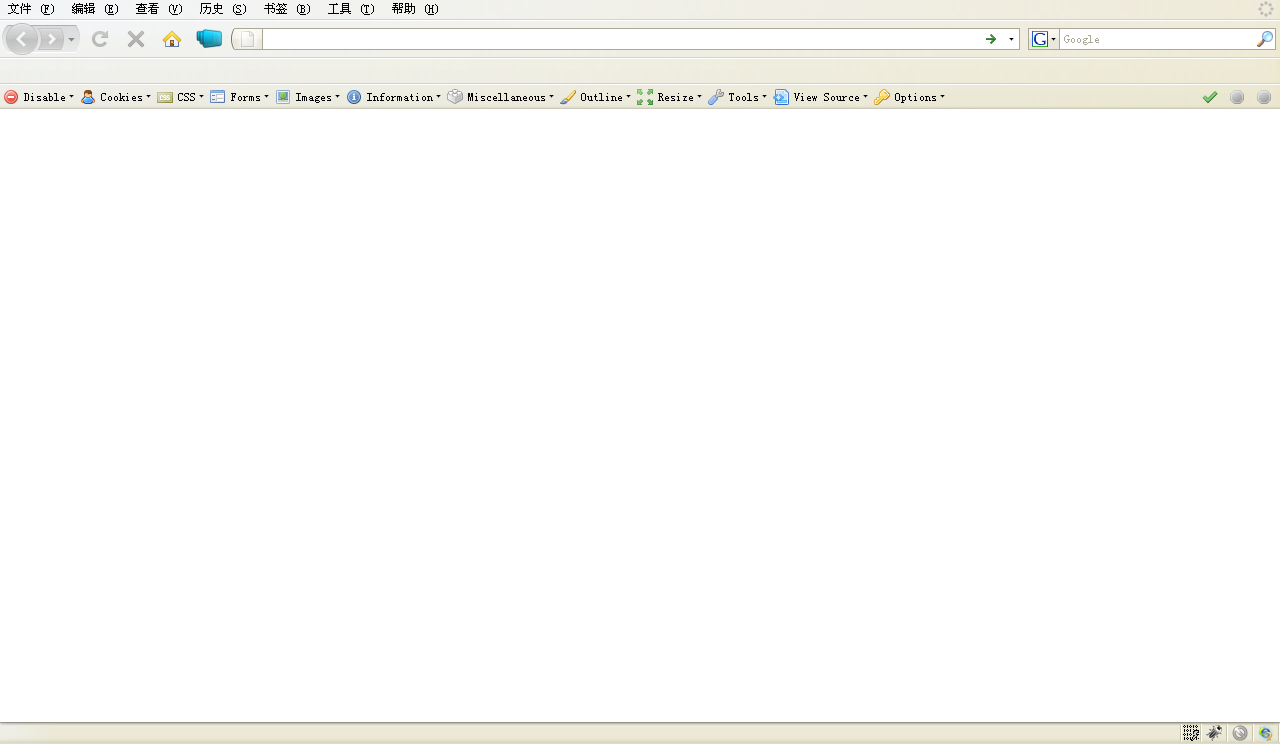Click the binary-digits icon in the status bar
This screenshot has height=744, width=1280.
pyautogui.click(x=1191, y=733)
